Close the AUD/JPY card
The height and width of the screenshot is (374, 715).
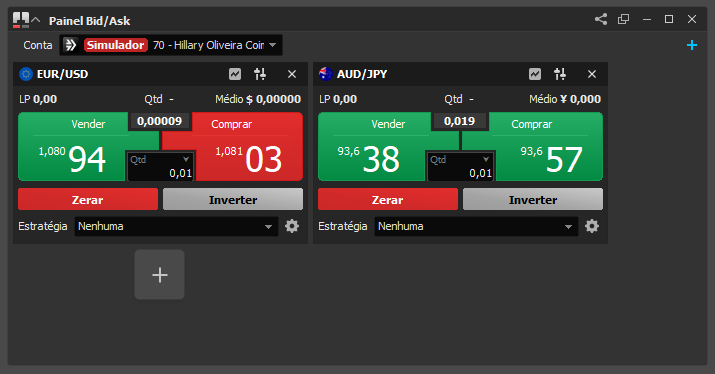[592, 74]
